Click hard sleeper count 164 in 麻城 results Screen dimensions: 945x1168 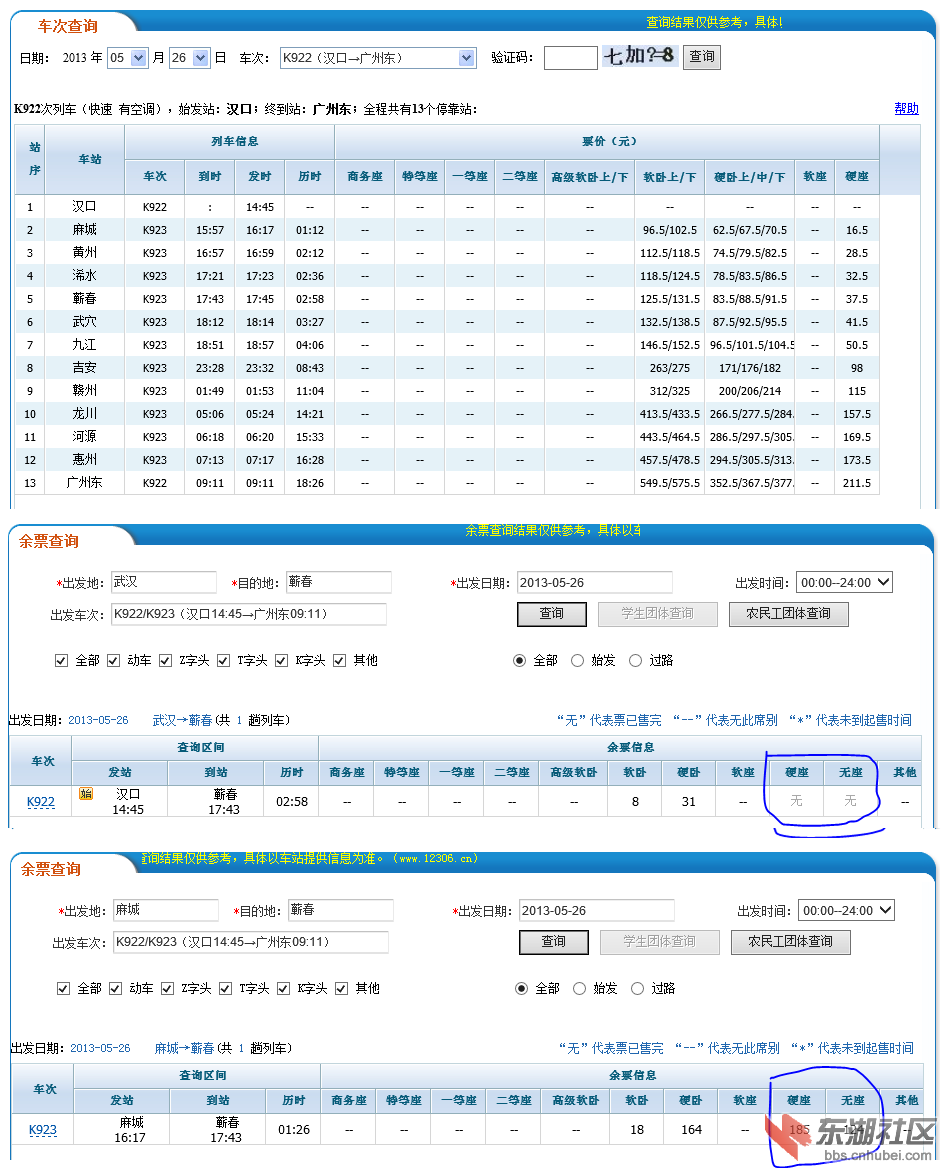click(692, 1130)
